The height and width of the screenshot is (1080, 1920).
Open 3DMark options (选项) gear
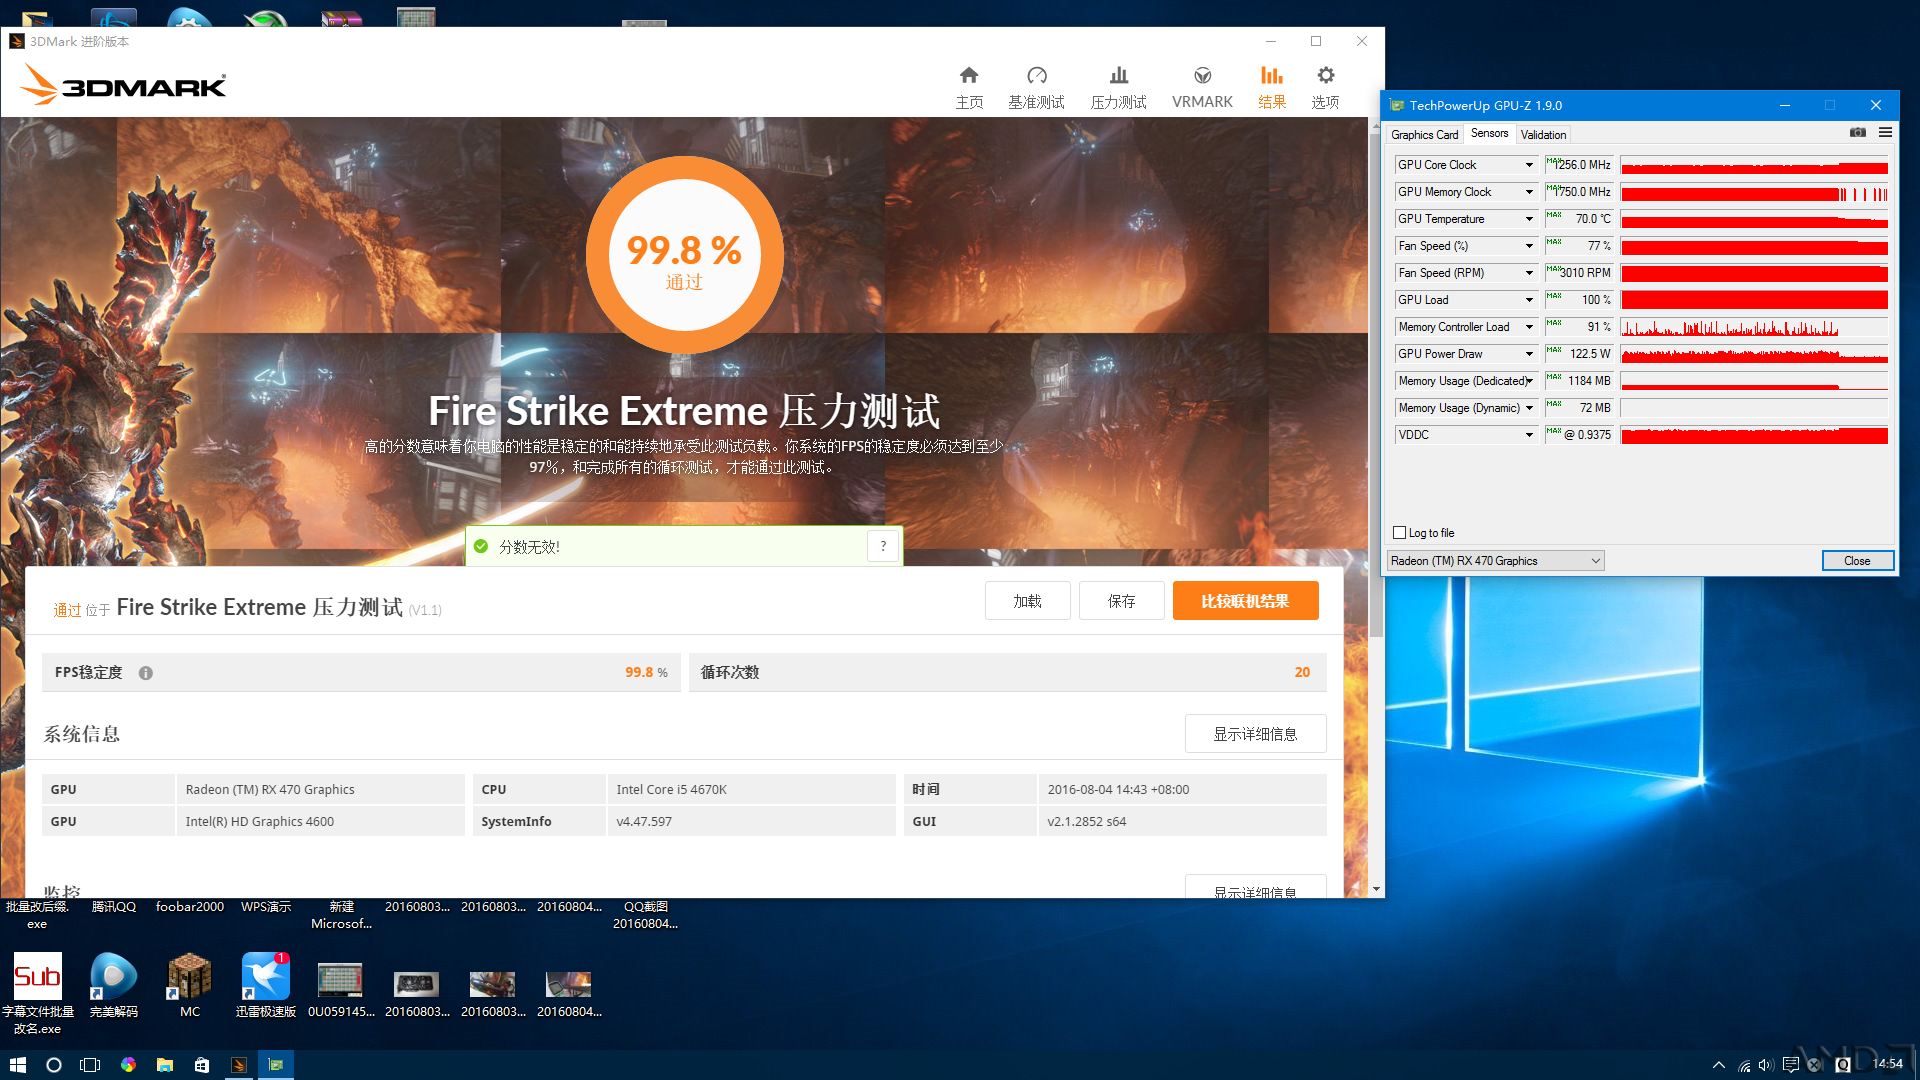click(x=1325, y=88)
